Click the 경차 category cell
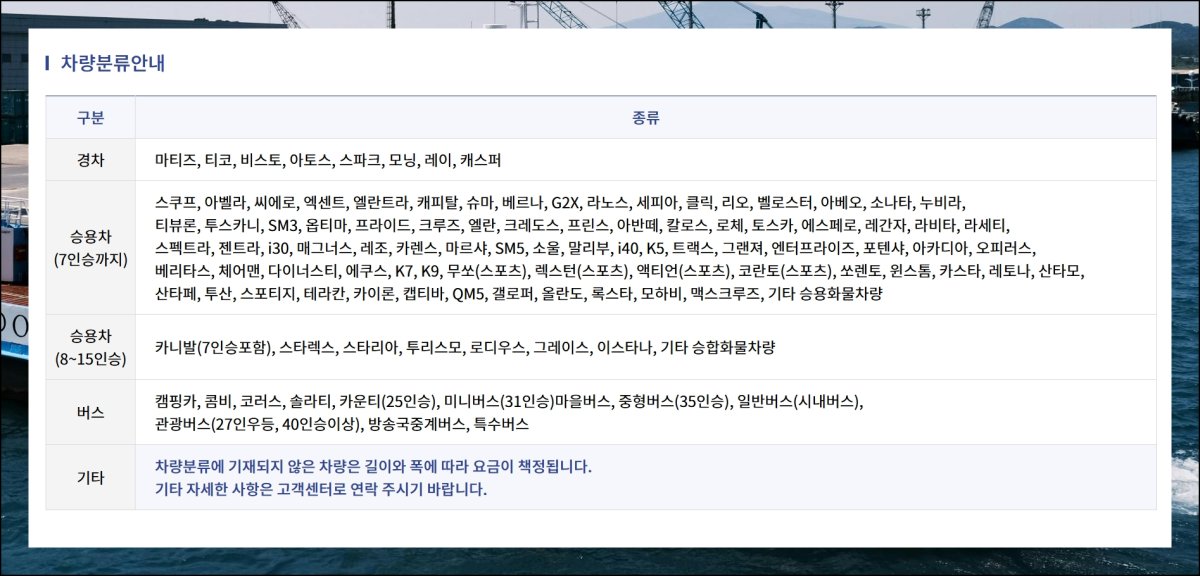Screen dimensions: 1200x576 coord(91,159)
